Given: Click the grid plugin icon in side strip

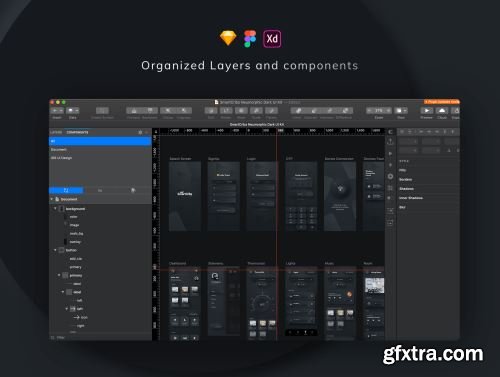Looking at the screenshot, I should (390, 188).
